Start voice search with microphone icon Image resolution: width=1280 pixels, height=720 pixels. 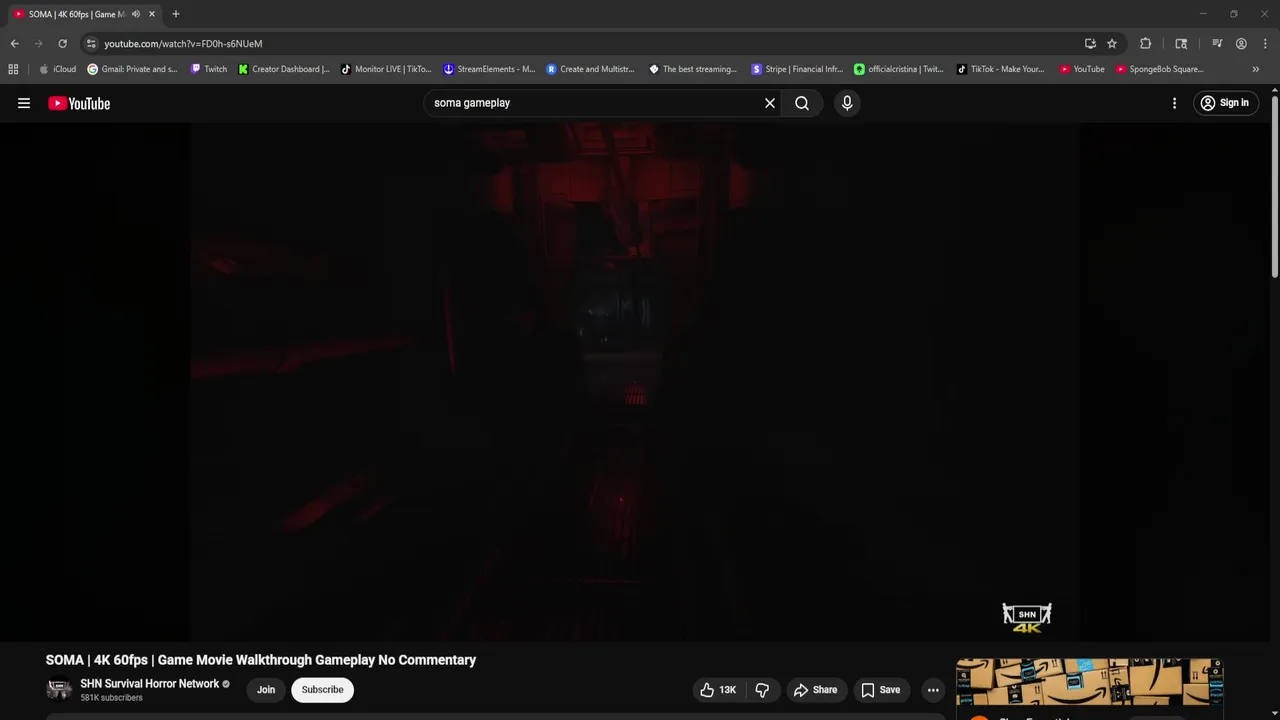pos(847,103)
